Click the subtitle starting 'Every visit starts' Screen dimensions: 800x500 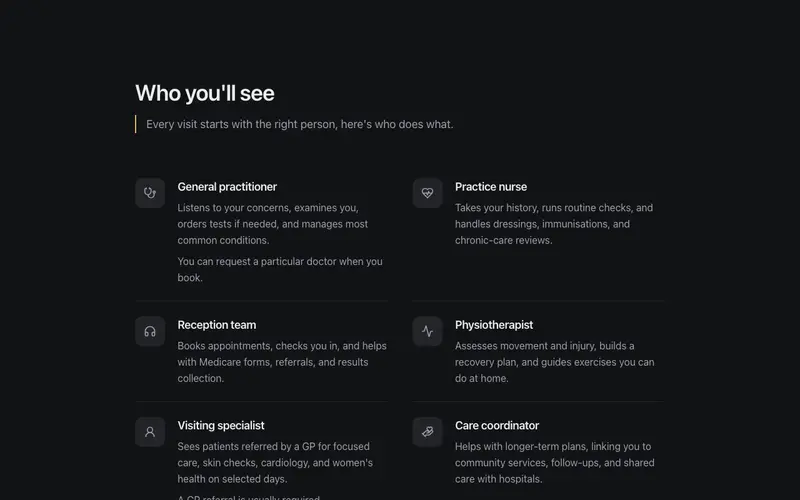point(299,124)
